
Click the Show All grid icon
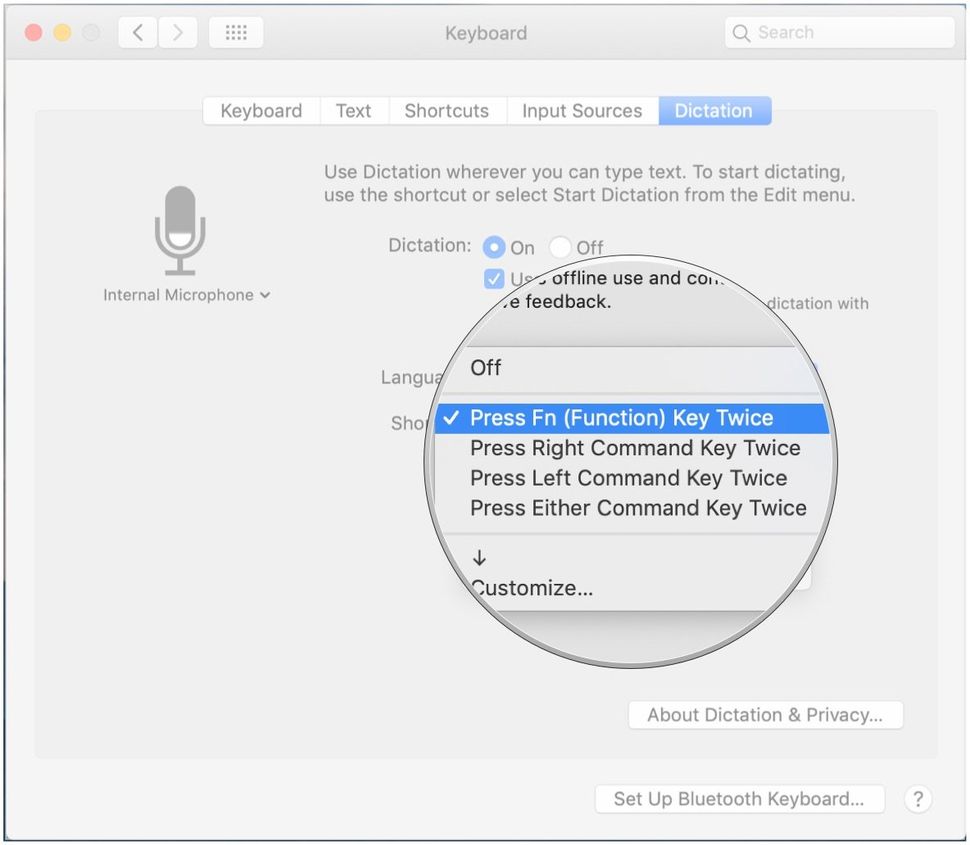tap(236, 31)
